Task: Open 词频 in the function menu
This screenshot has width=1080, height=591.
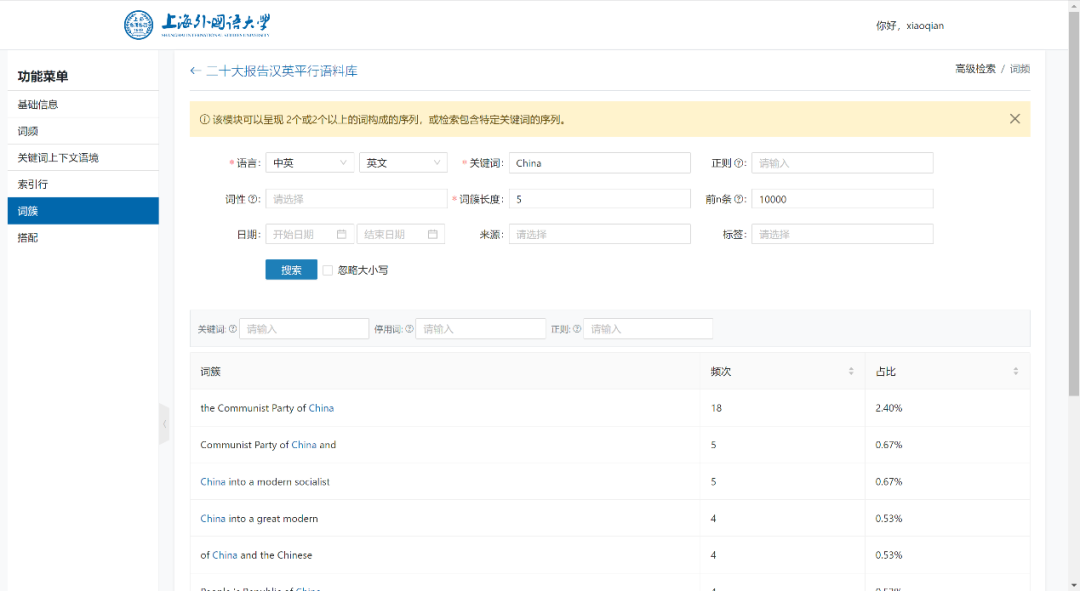Action: click(x=83, y=131)
